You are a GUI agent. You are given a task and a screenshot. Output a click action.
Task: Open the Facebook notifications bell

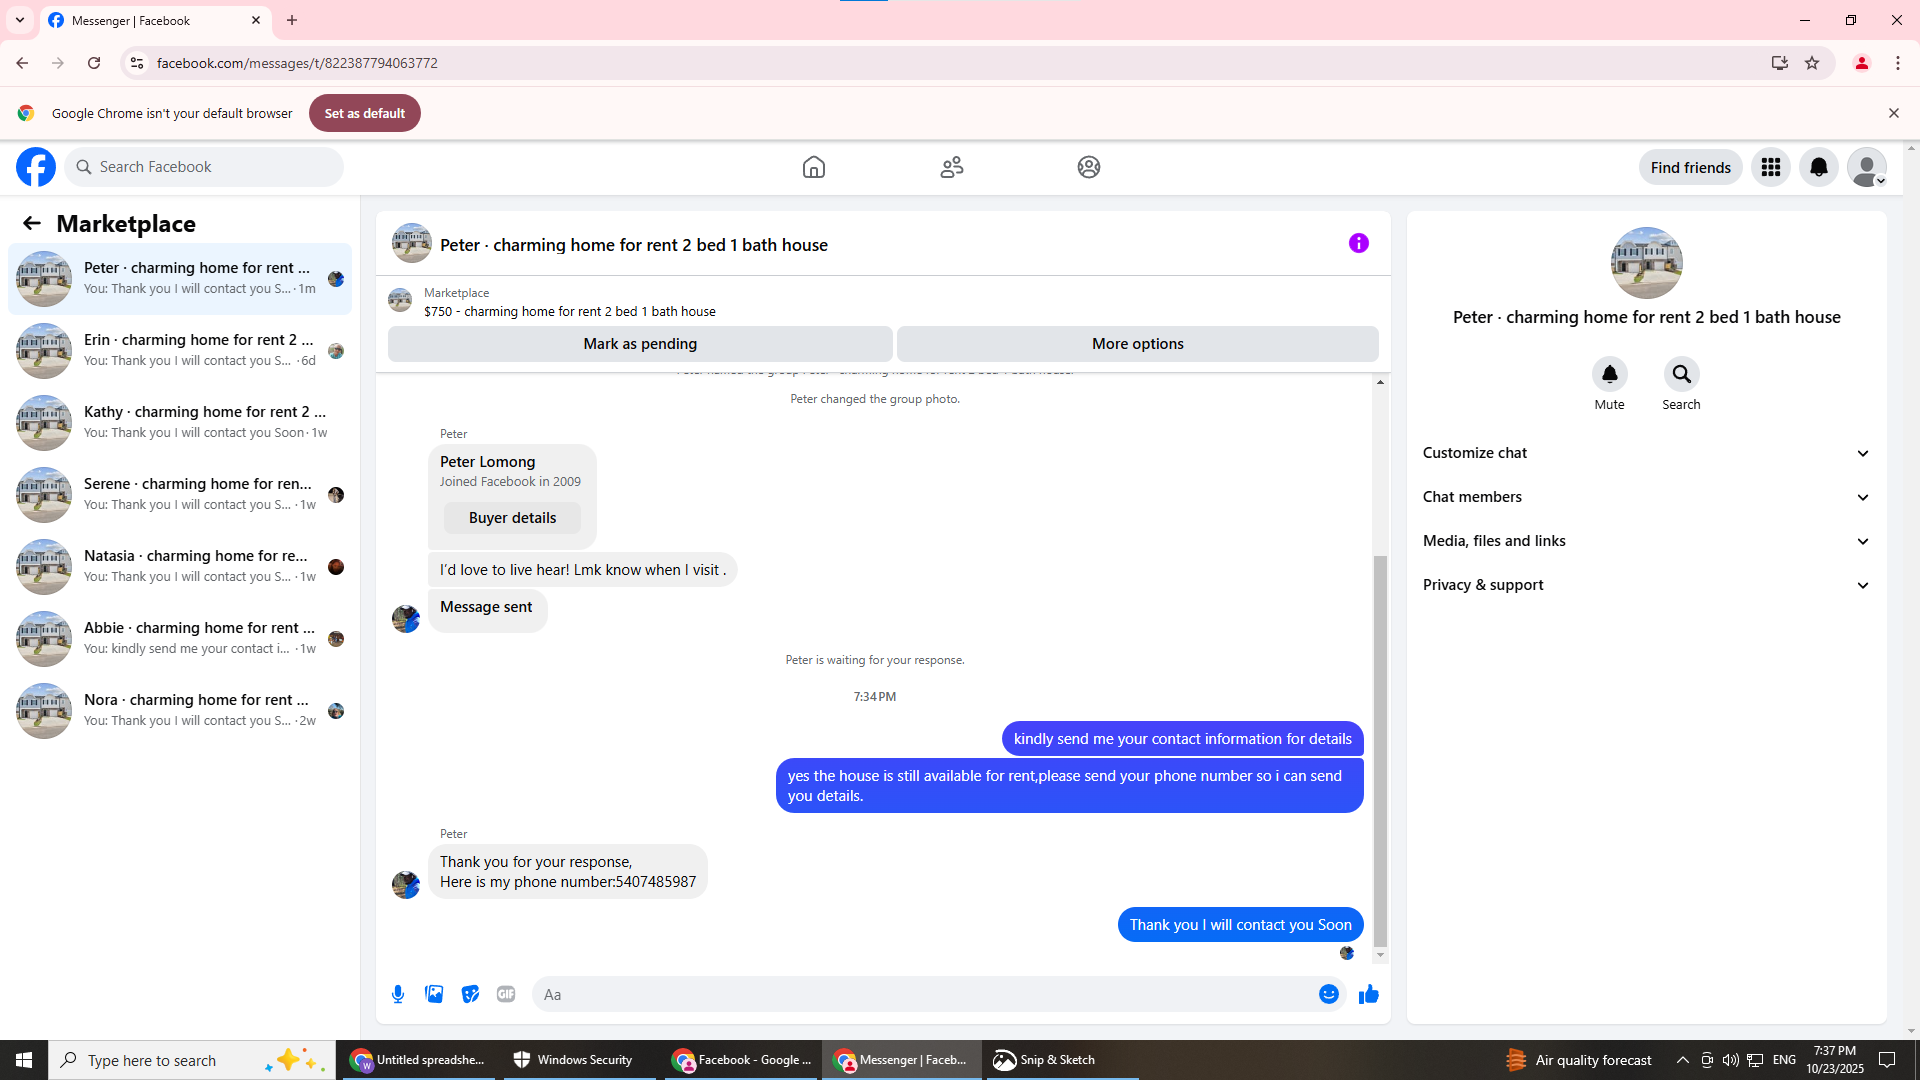coord(1818,167)
